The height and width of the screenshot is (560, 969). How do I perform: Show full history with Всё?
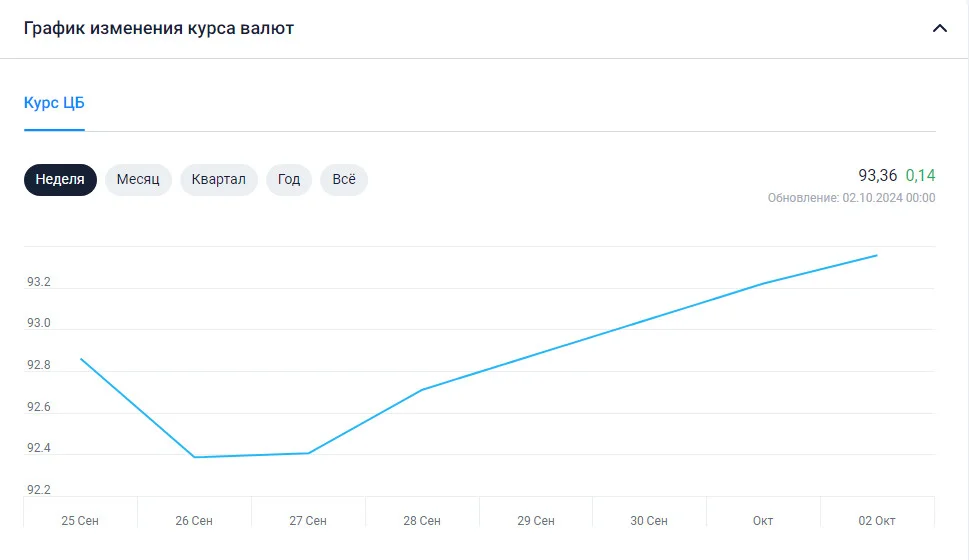[x=344, y=179]
